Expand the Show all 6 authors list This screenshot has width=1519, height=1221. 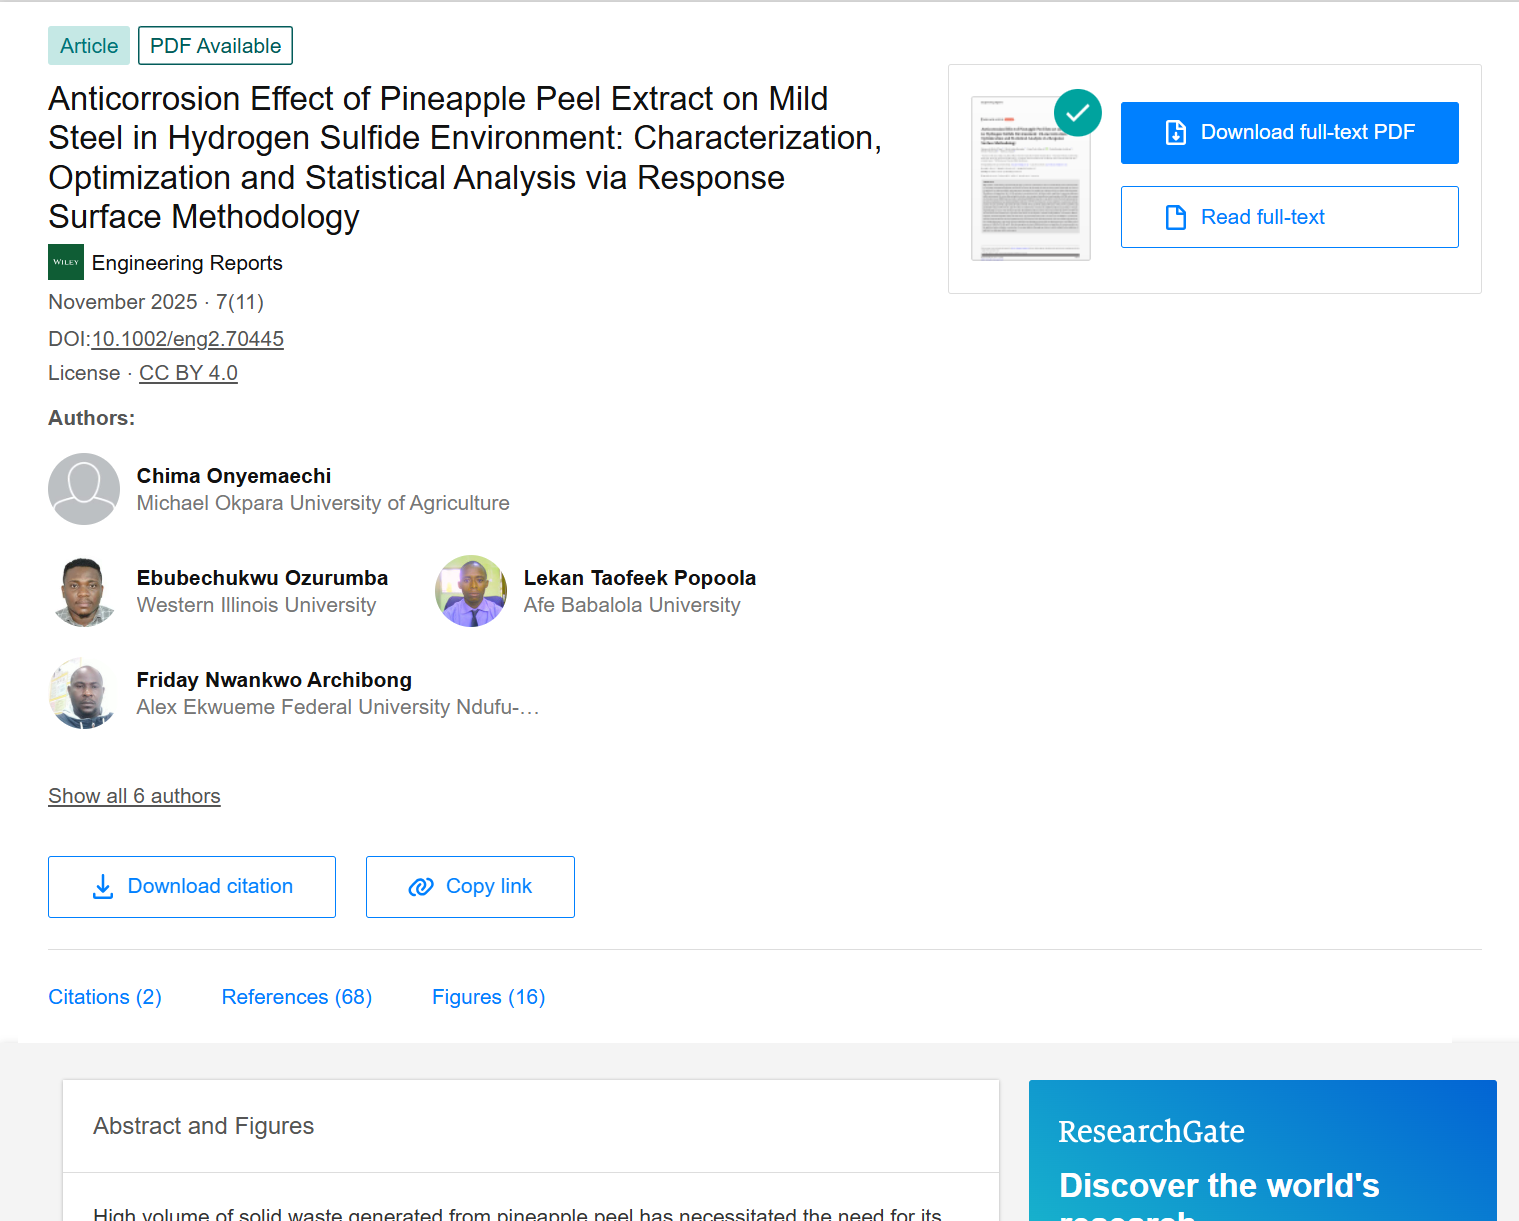click(134, 796)
